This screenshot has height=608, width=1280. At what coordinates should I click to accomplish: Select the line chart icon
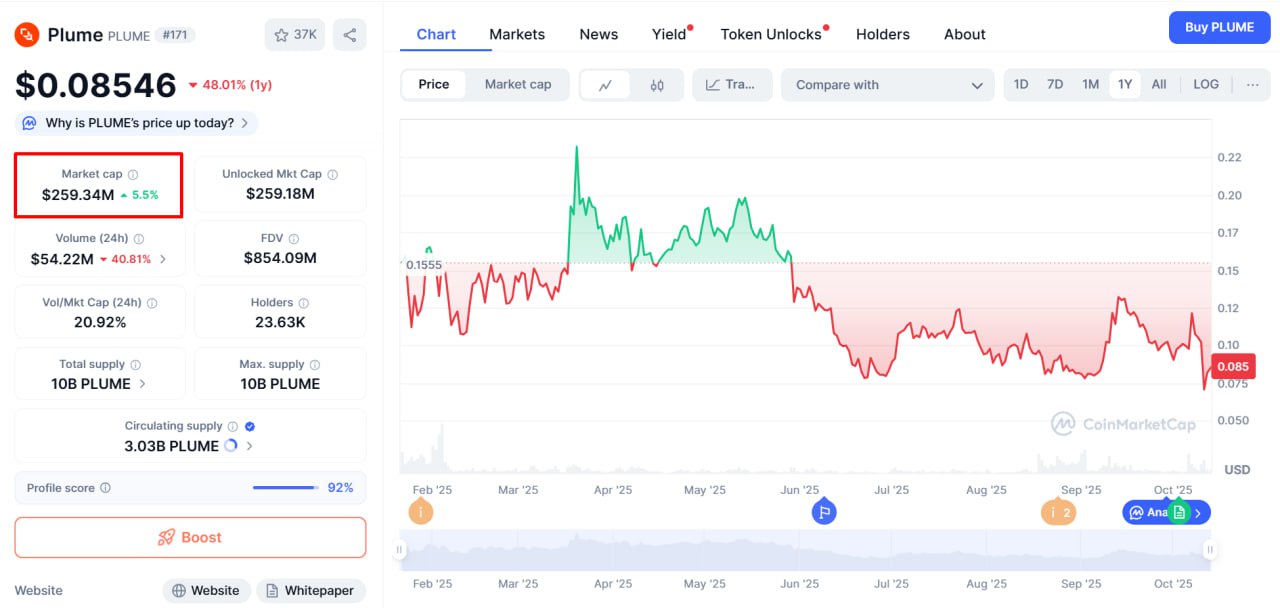606,85
